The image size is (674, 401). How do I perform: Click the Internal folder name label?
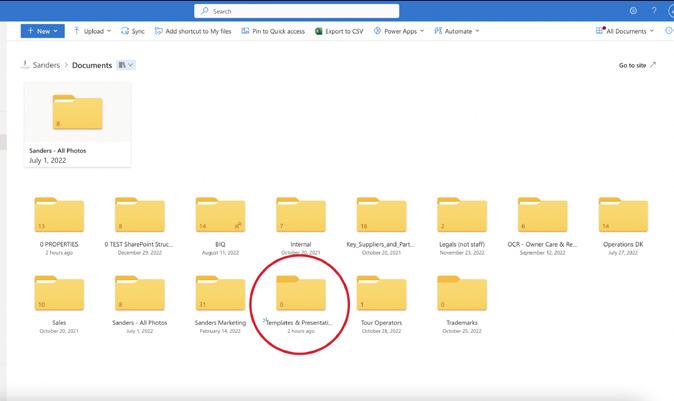[x=301, y=244]
